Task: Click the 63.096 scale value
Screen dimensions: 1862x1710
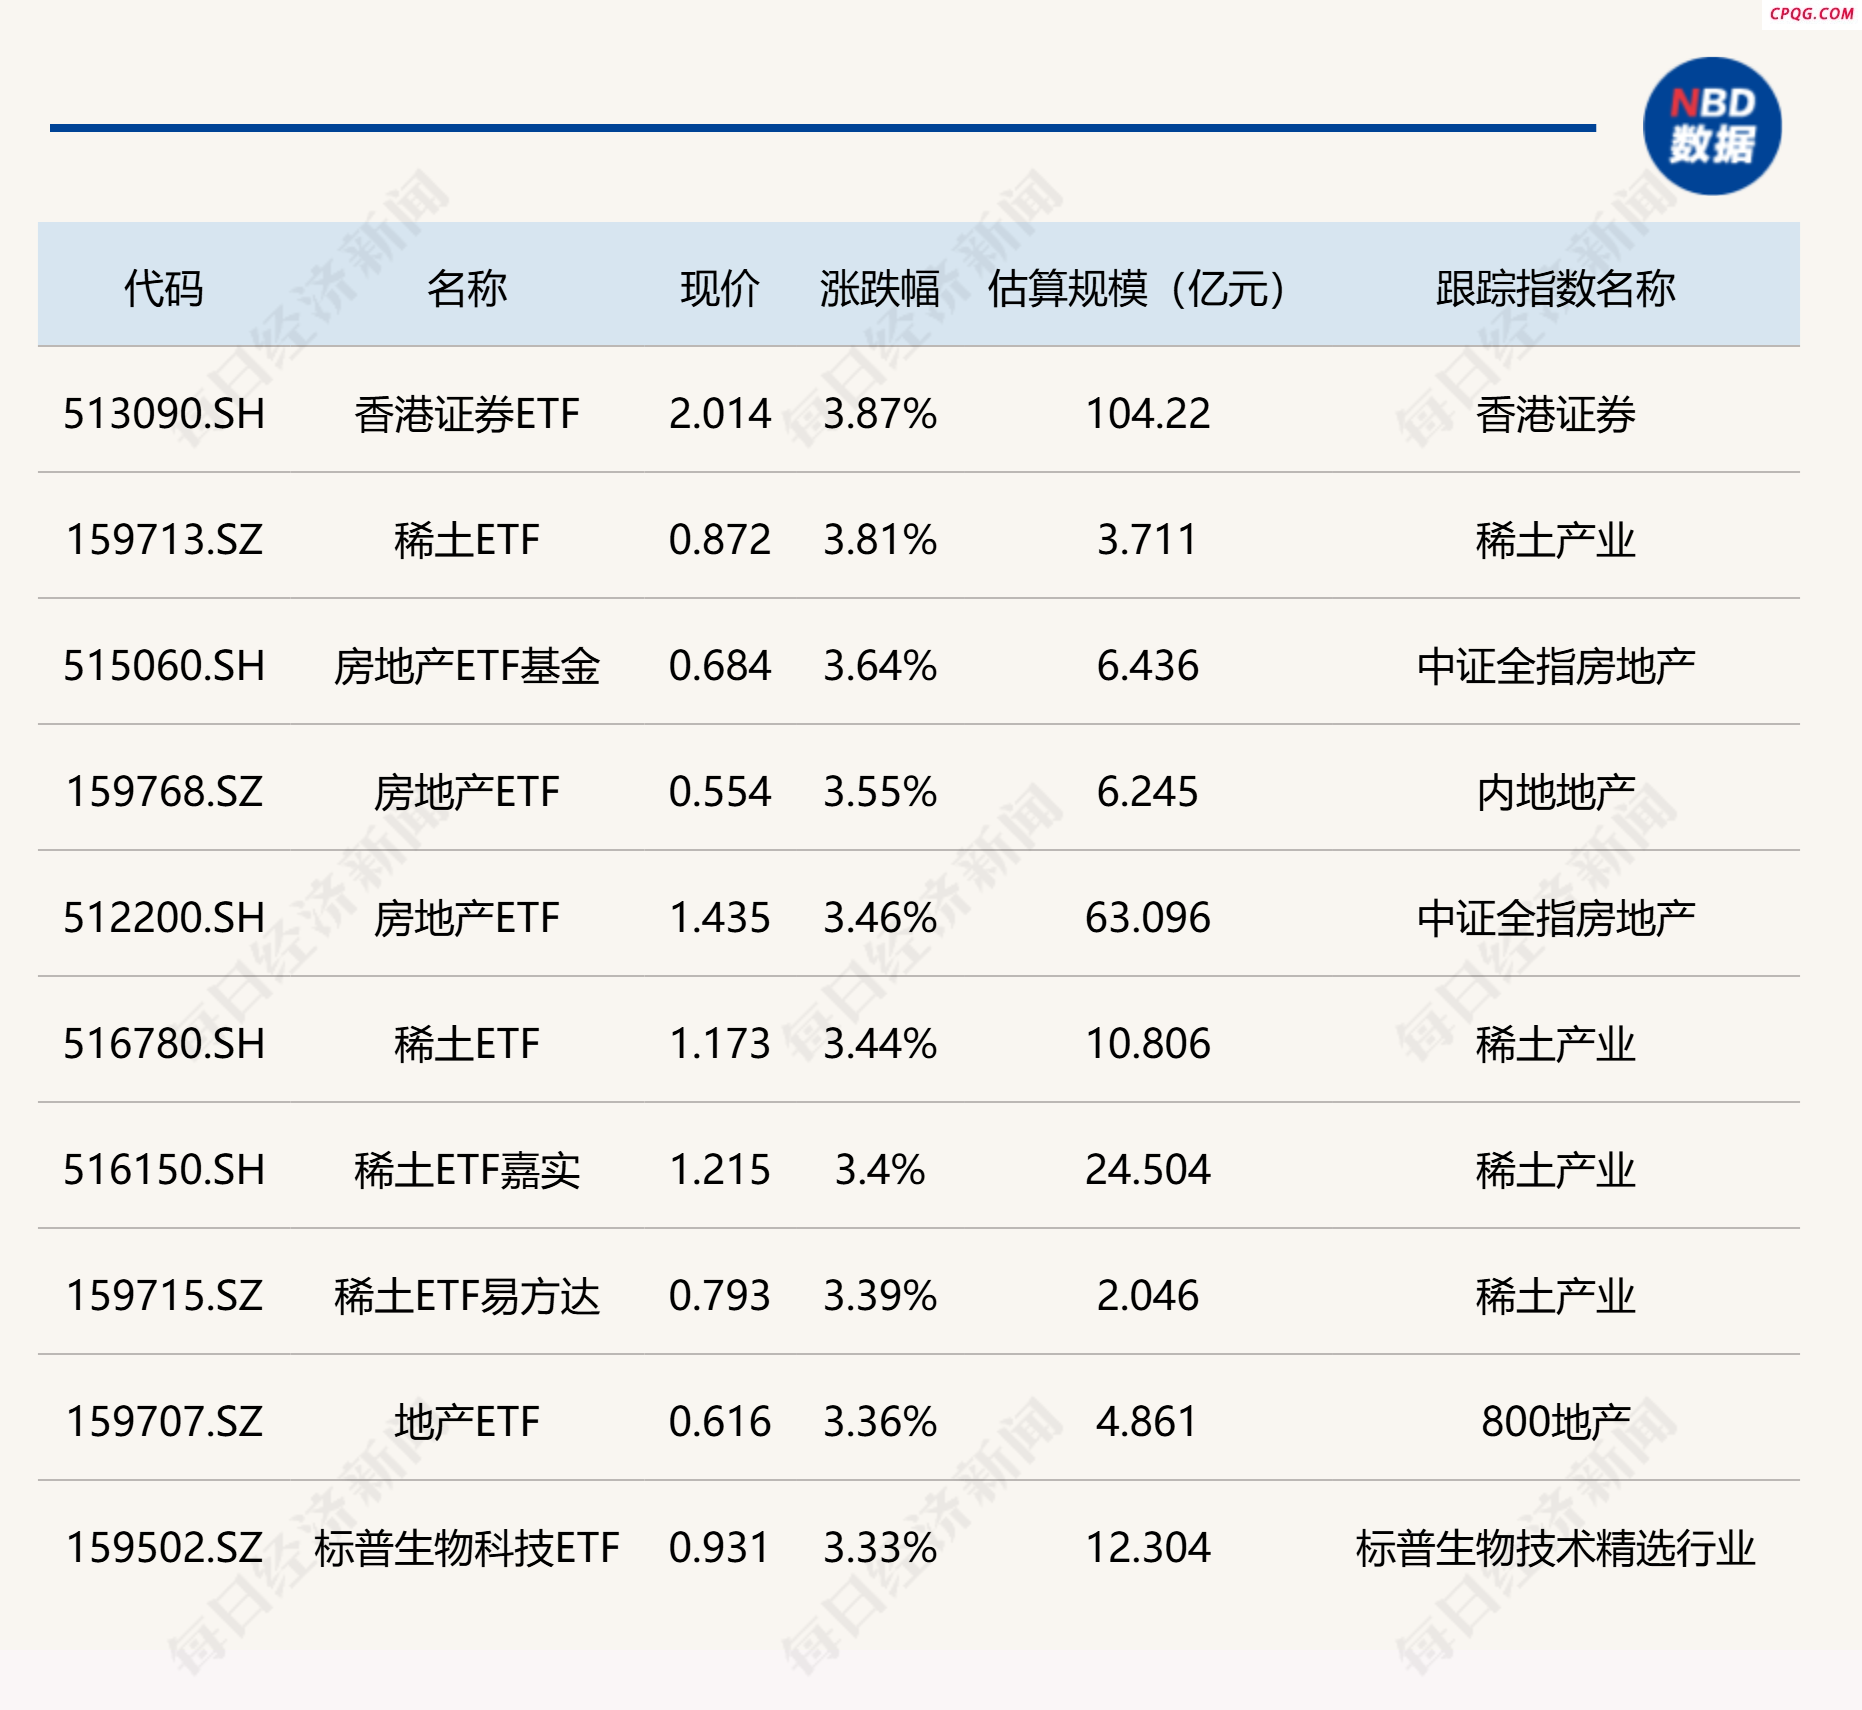Action: coord(1148,918)
